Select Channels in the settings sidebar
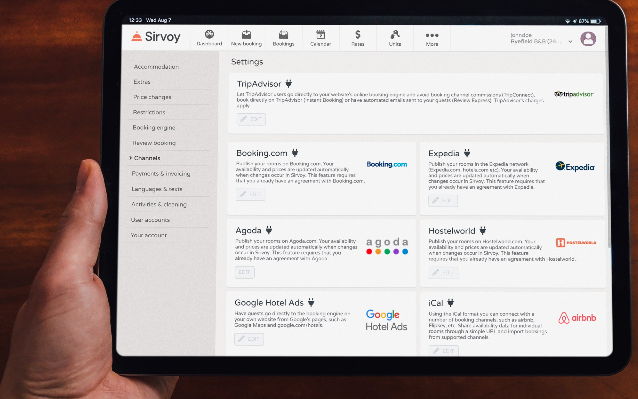 pyautogui.click(x=147, y=158)
